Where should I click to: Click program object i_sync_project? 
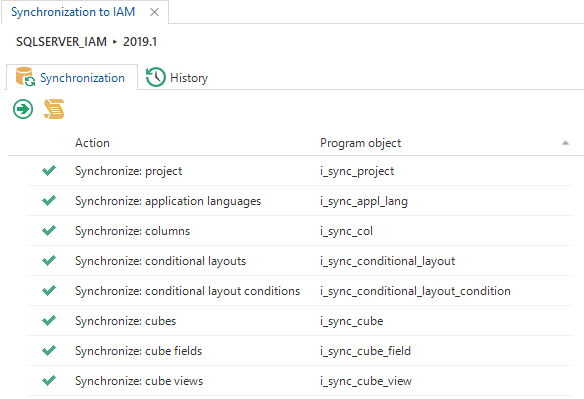click(x=357, y=171)
